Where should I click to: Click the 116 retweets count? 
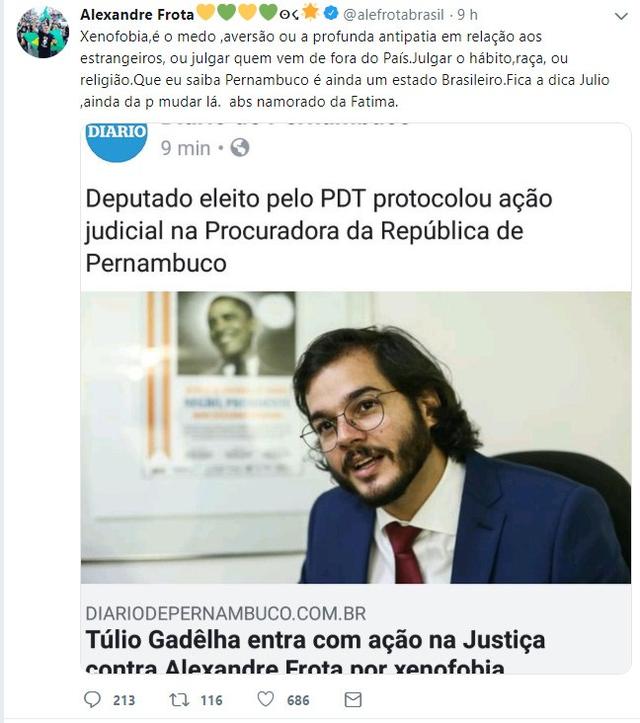click(212, 700)
